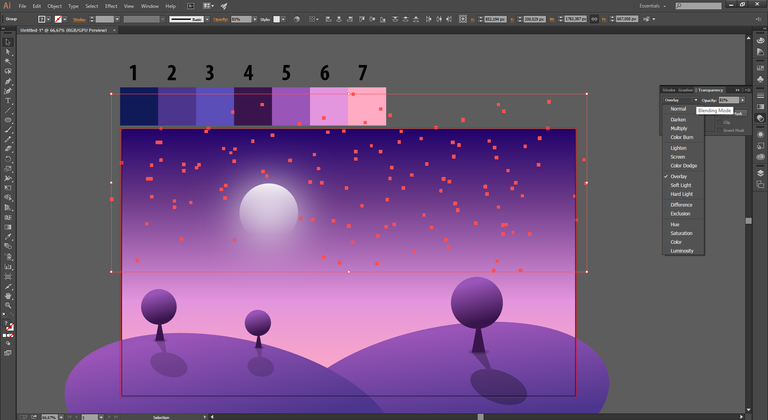
Task: Select the Selection tool in toolbox
Action: point(7,42)
